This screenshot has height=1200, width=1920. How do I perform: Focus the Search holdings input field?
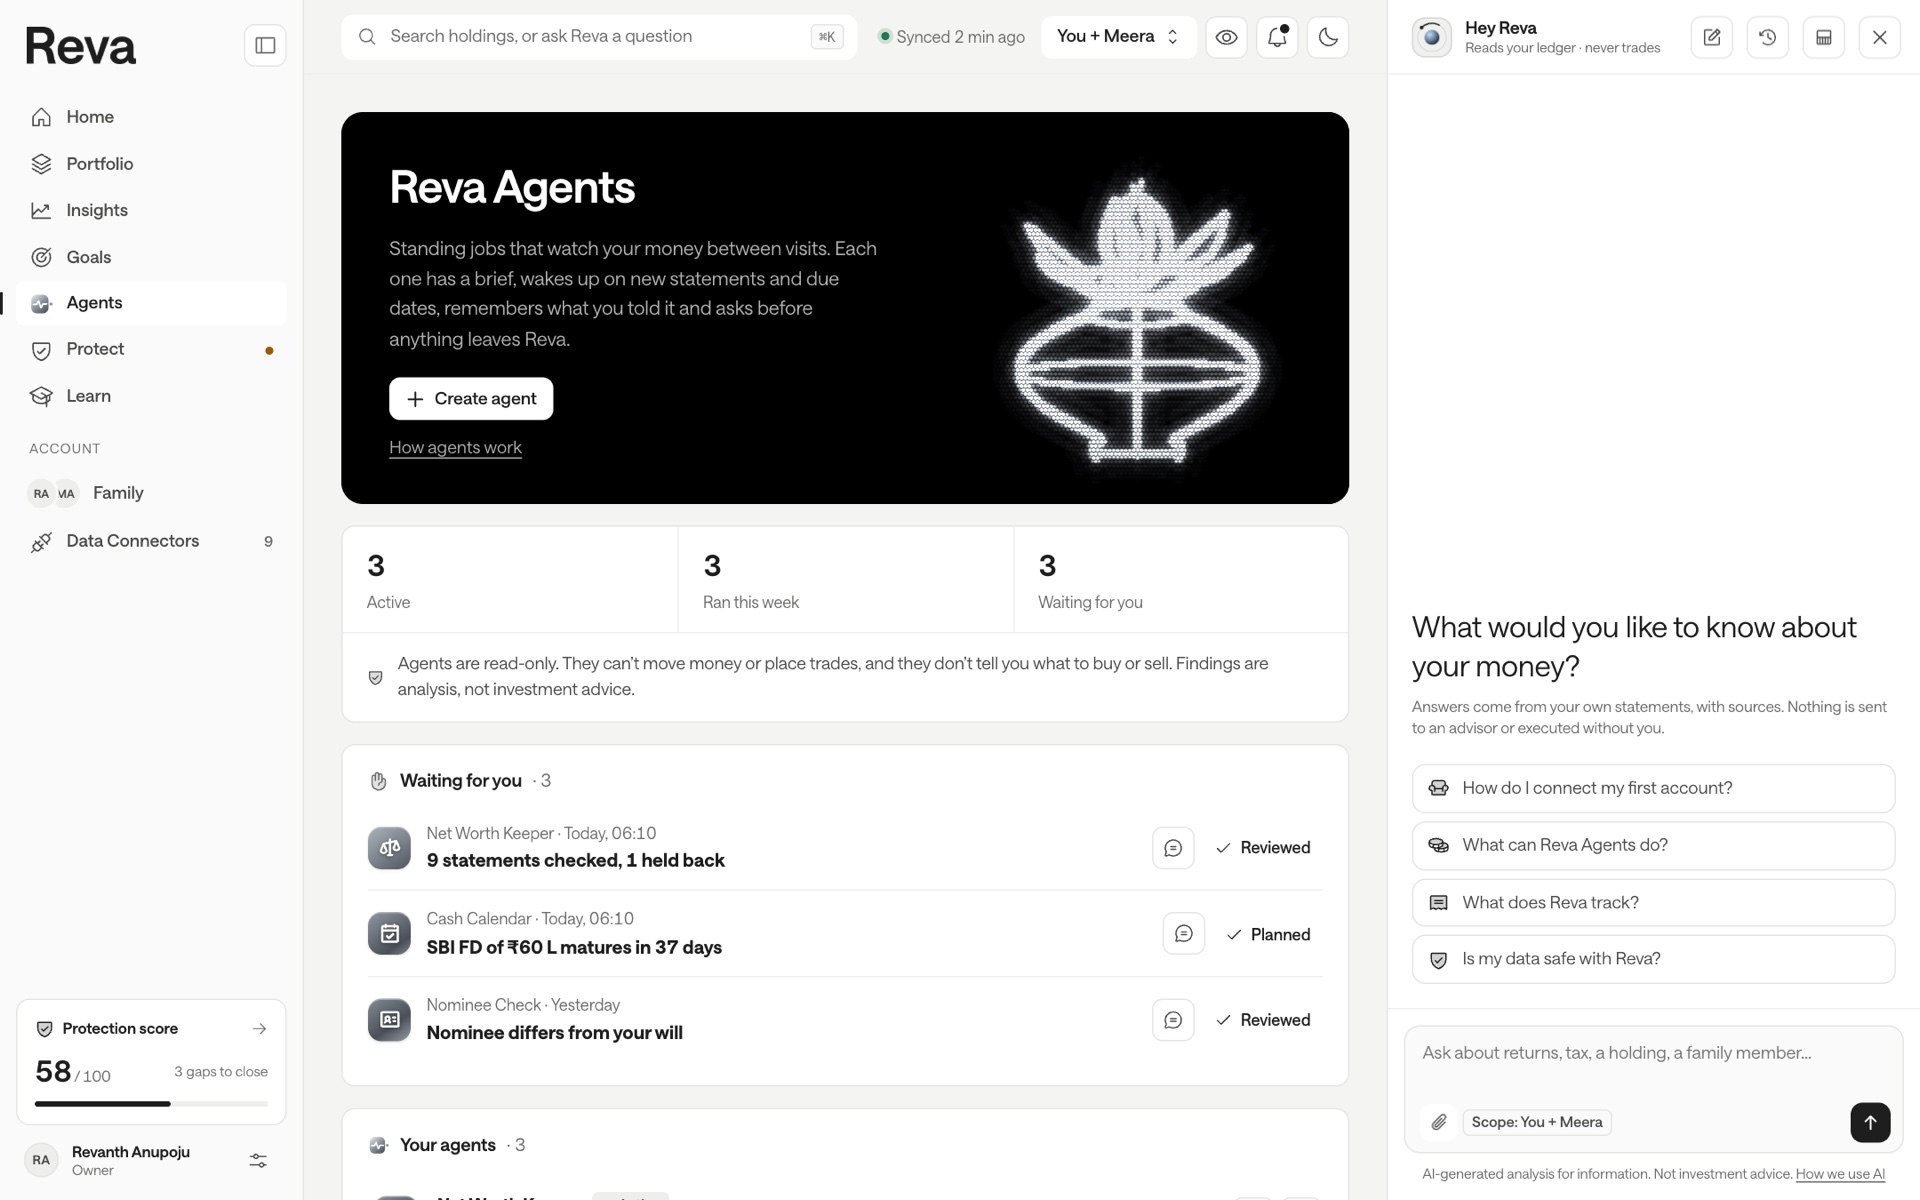click(599, 37)
